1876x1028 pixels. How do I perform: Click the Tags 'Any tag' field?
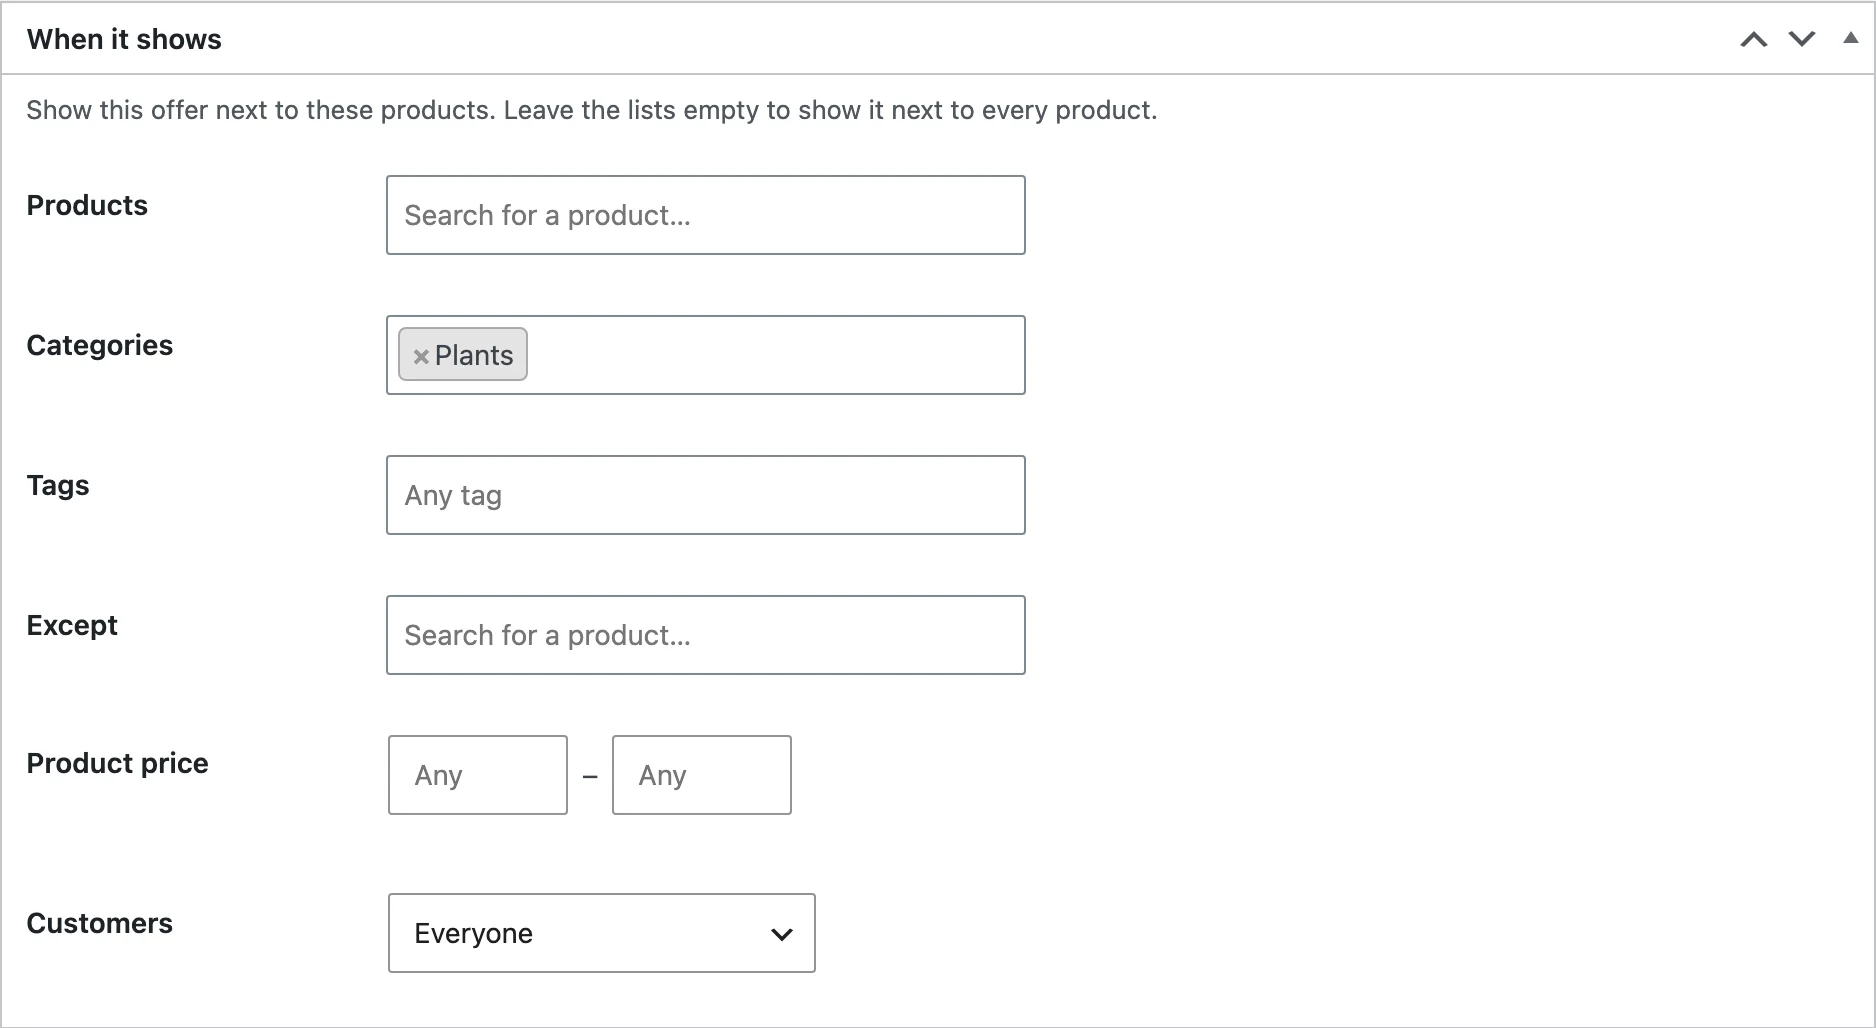click(x=706, y=495)
